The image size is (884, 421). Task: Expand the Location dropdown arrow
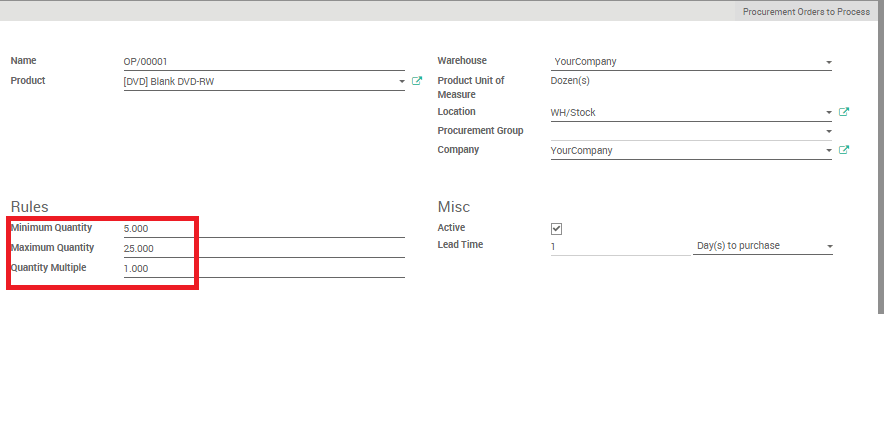pos(828,113)
